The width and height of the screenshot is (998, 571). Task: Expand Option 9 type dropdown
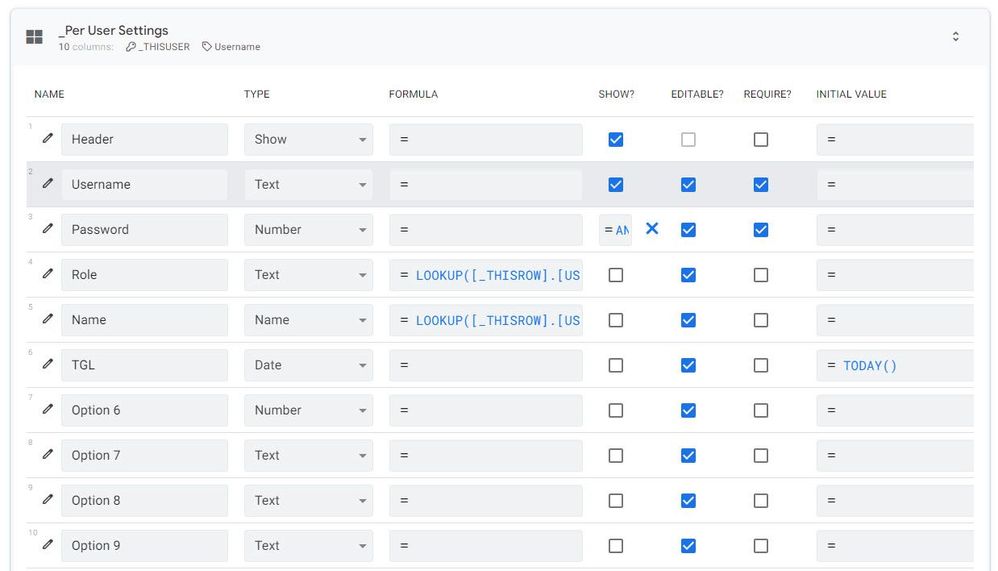pyautogui.click(x=309, y=546)
